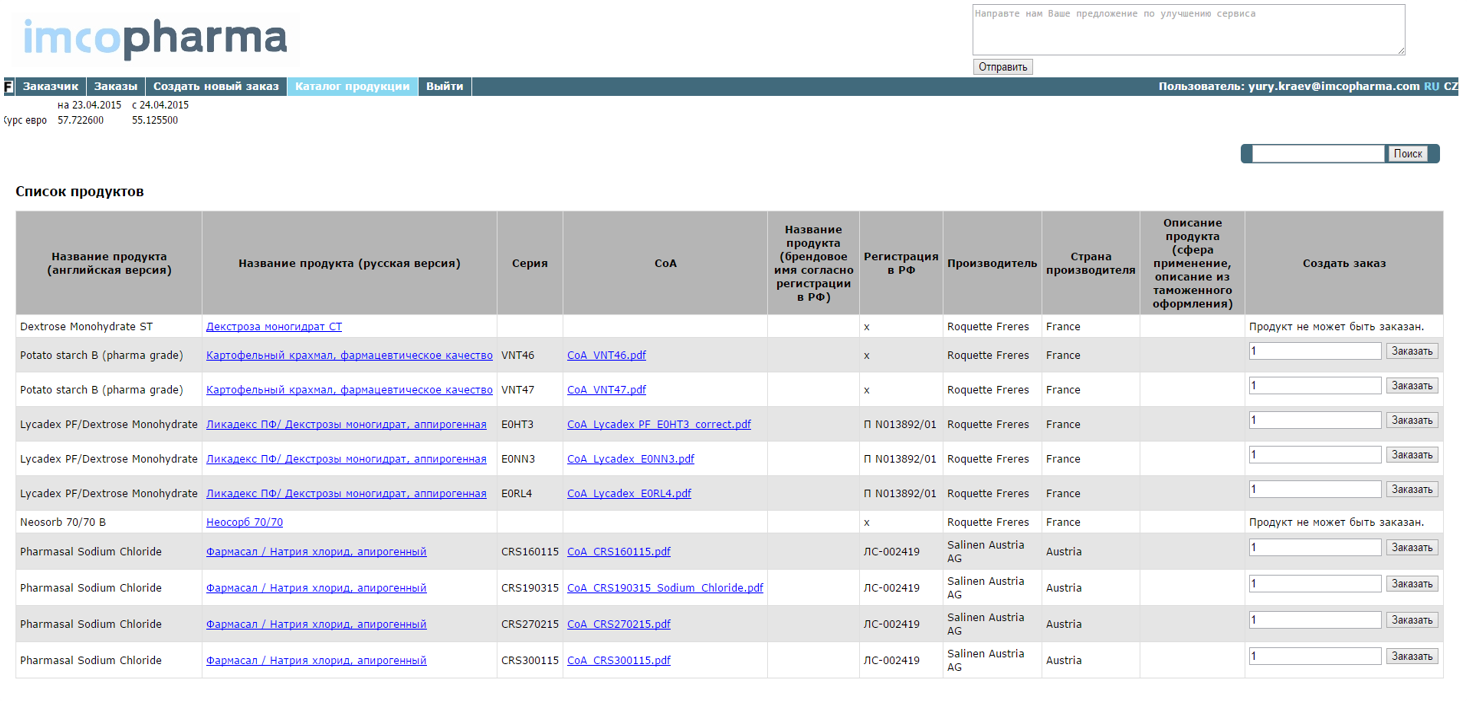Open the Заказчик menu item

pyautogui.click(x=50, y=87)
